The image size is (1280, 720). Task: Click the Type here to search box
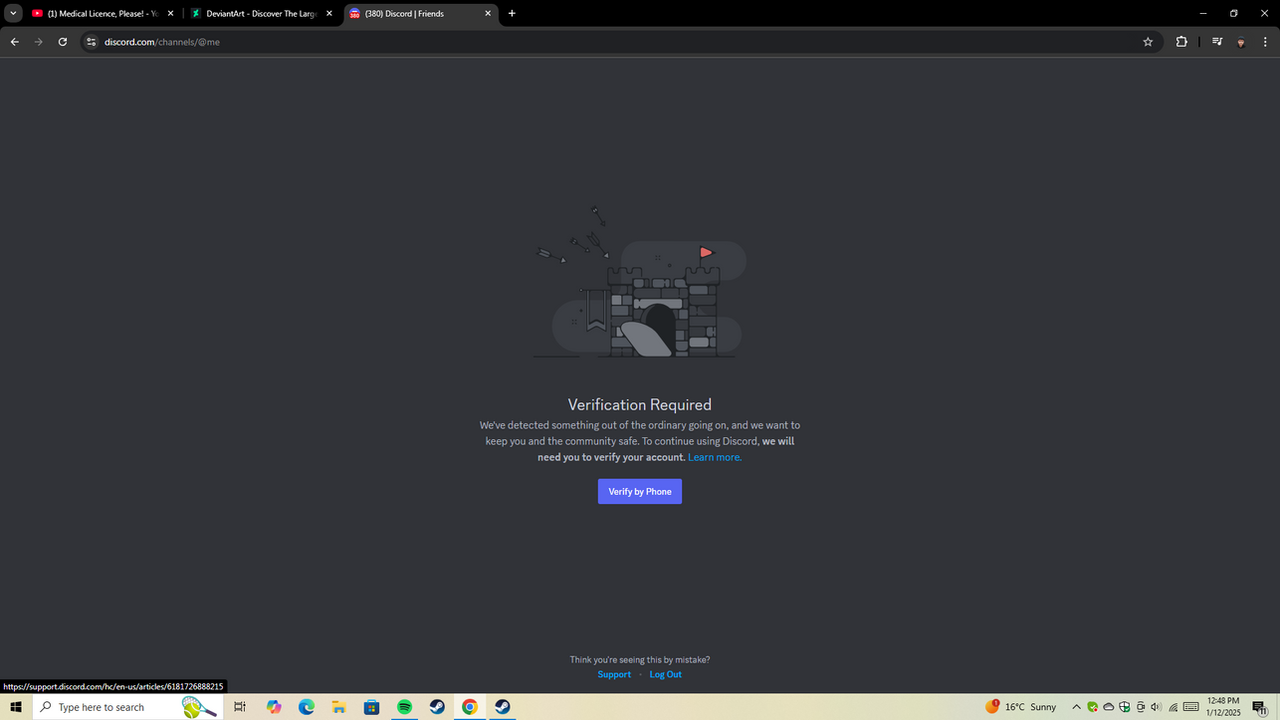point(127,707)
